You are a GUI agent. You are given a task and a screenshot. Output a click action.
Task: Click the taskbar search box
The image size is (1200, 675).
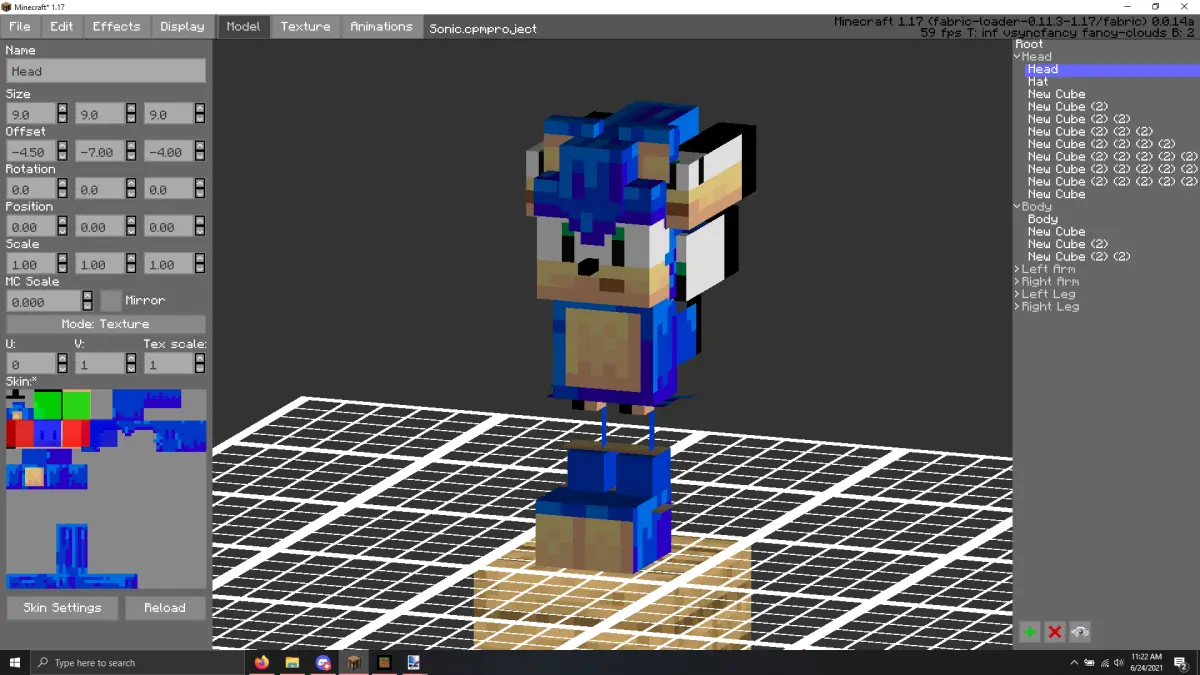pyautogui.click(x=138, y=662)
